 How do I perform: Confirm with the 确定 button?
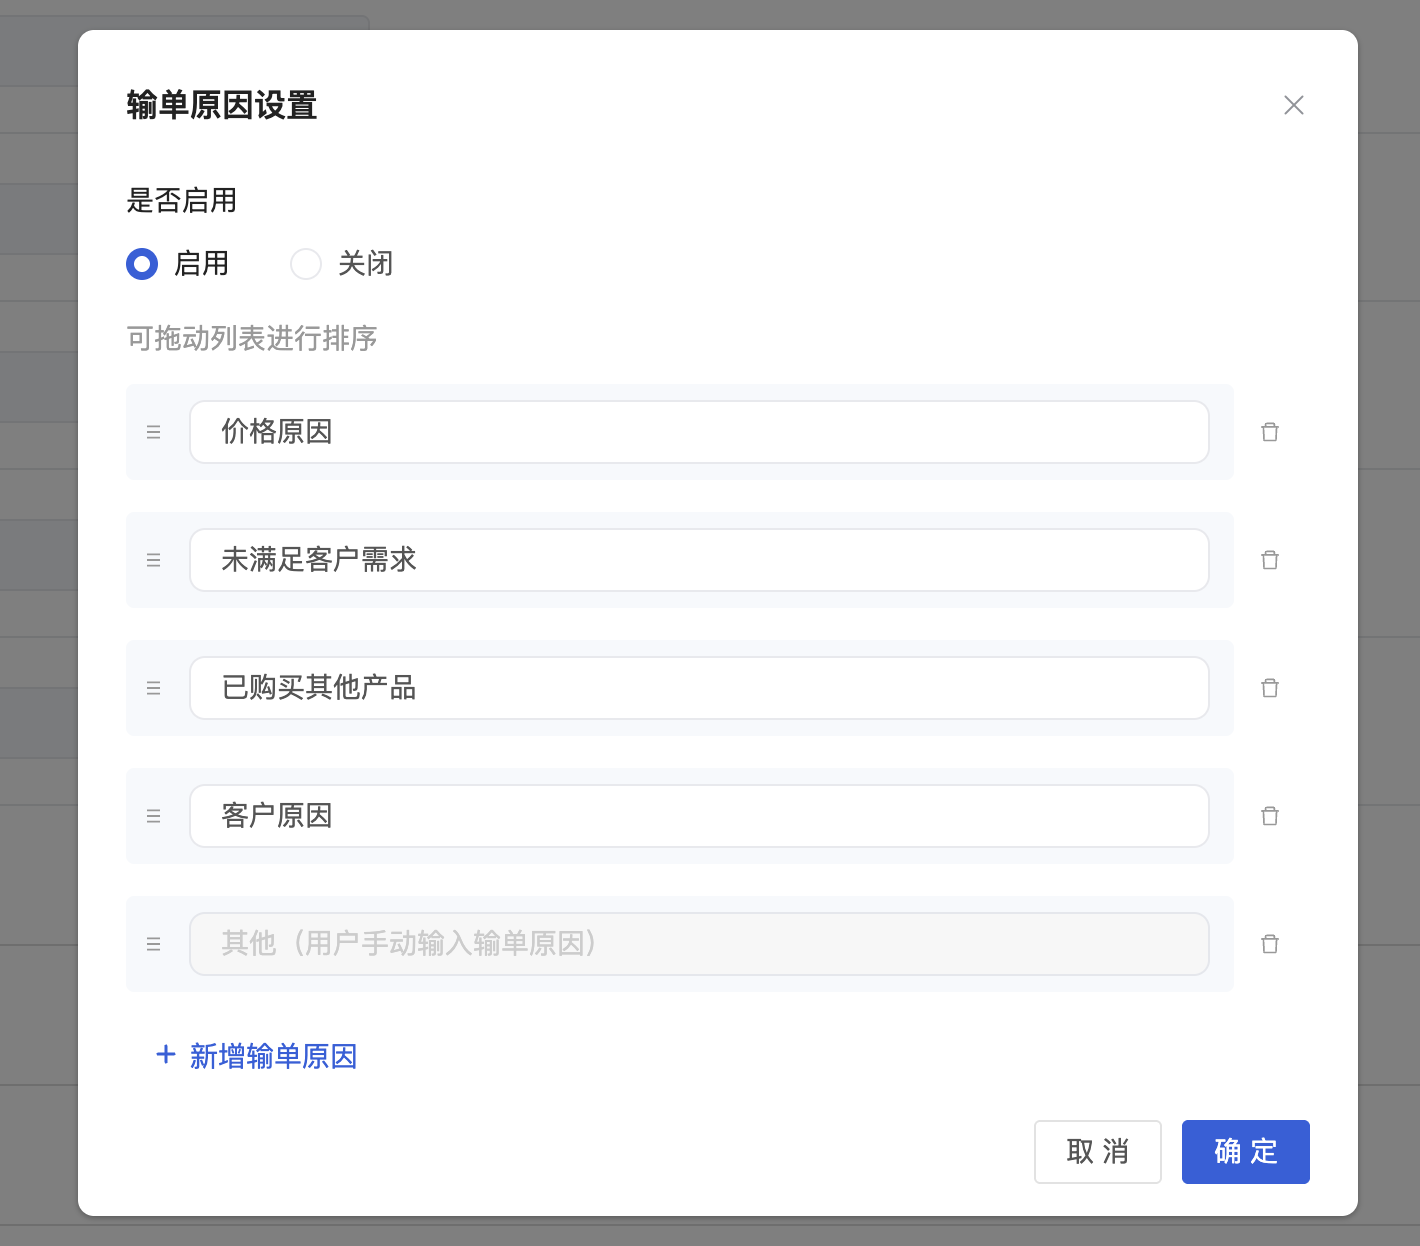click(1246, 1152)
